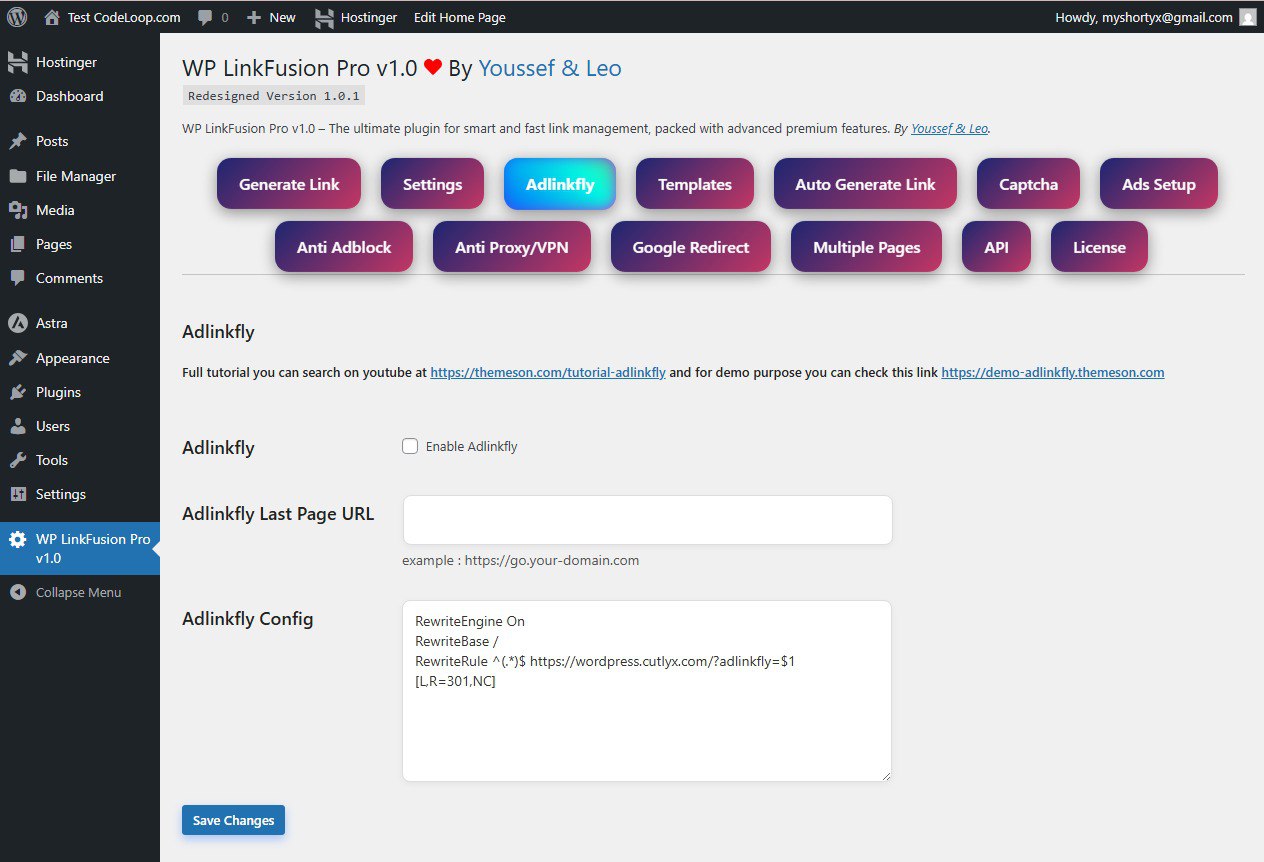Open the Google Redirect tab
The width and height of the screenshot is (1264, 862).
coord(691,247)
